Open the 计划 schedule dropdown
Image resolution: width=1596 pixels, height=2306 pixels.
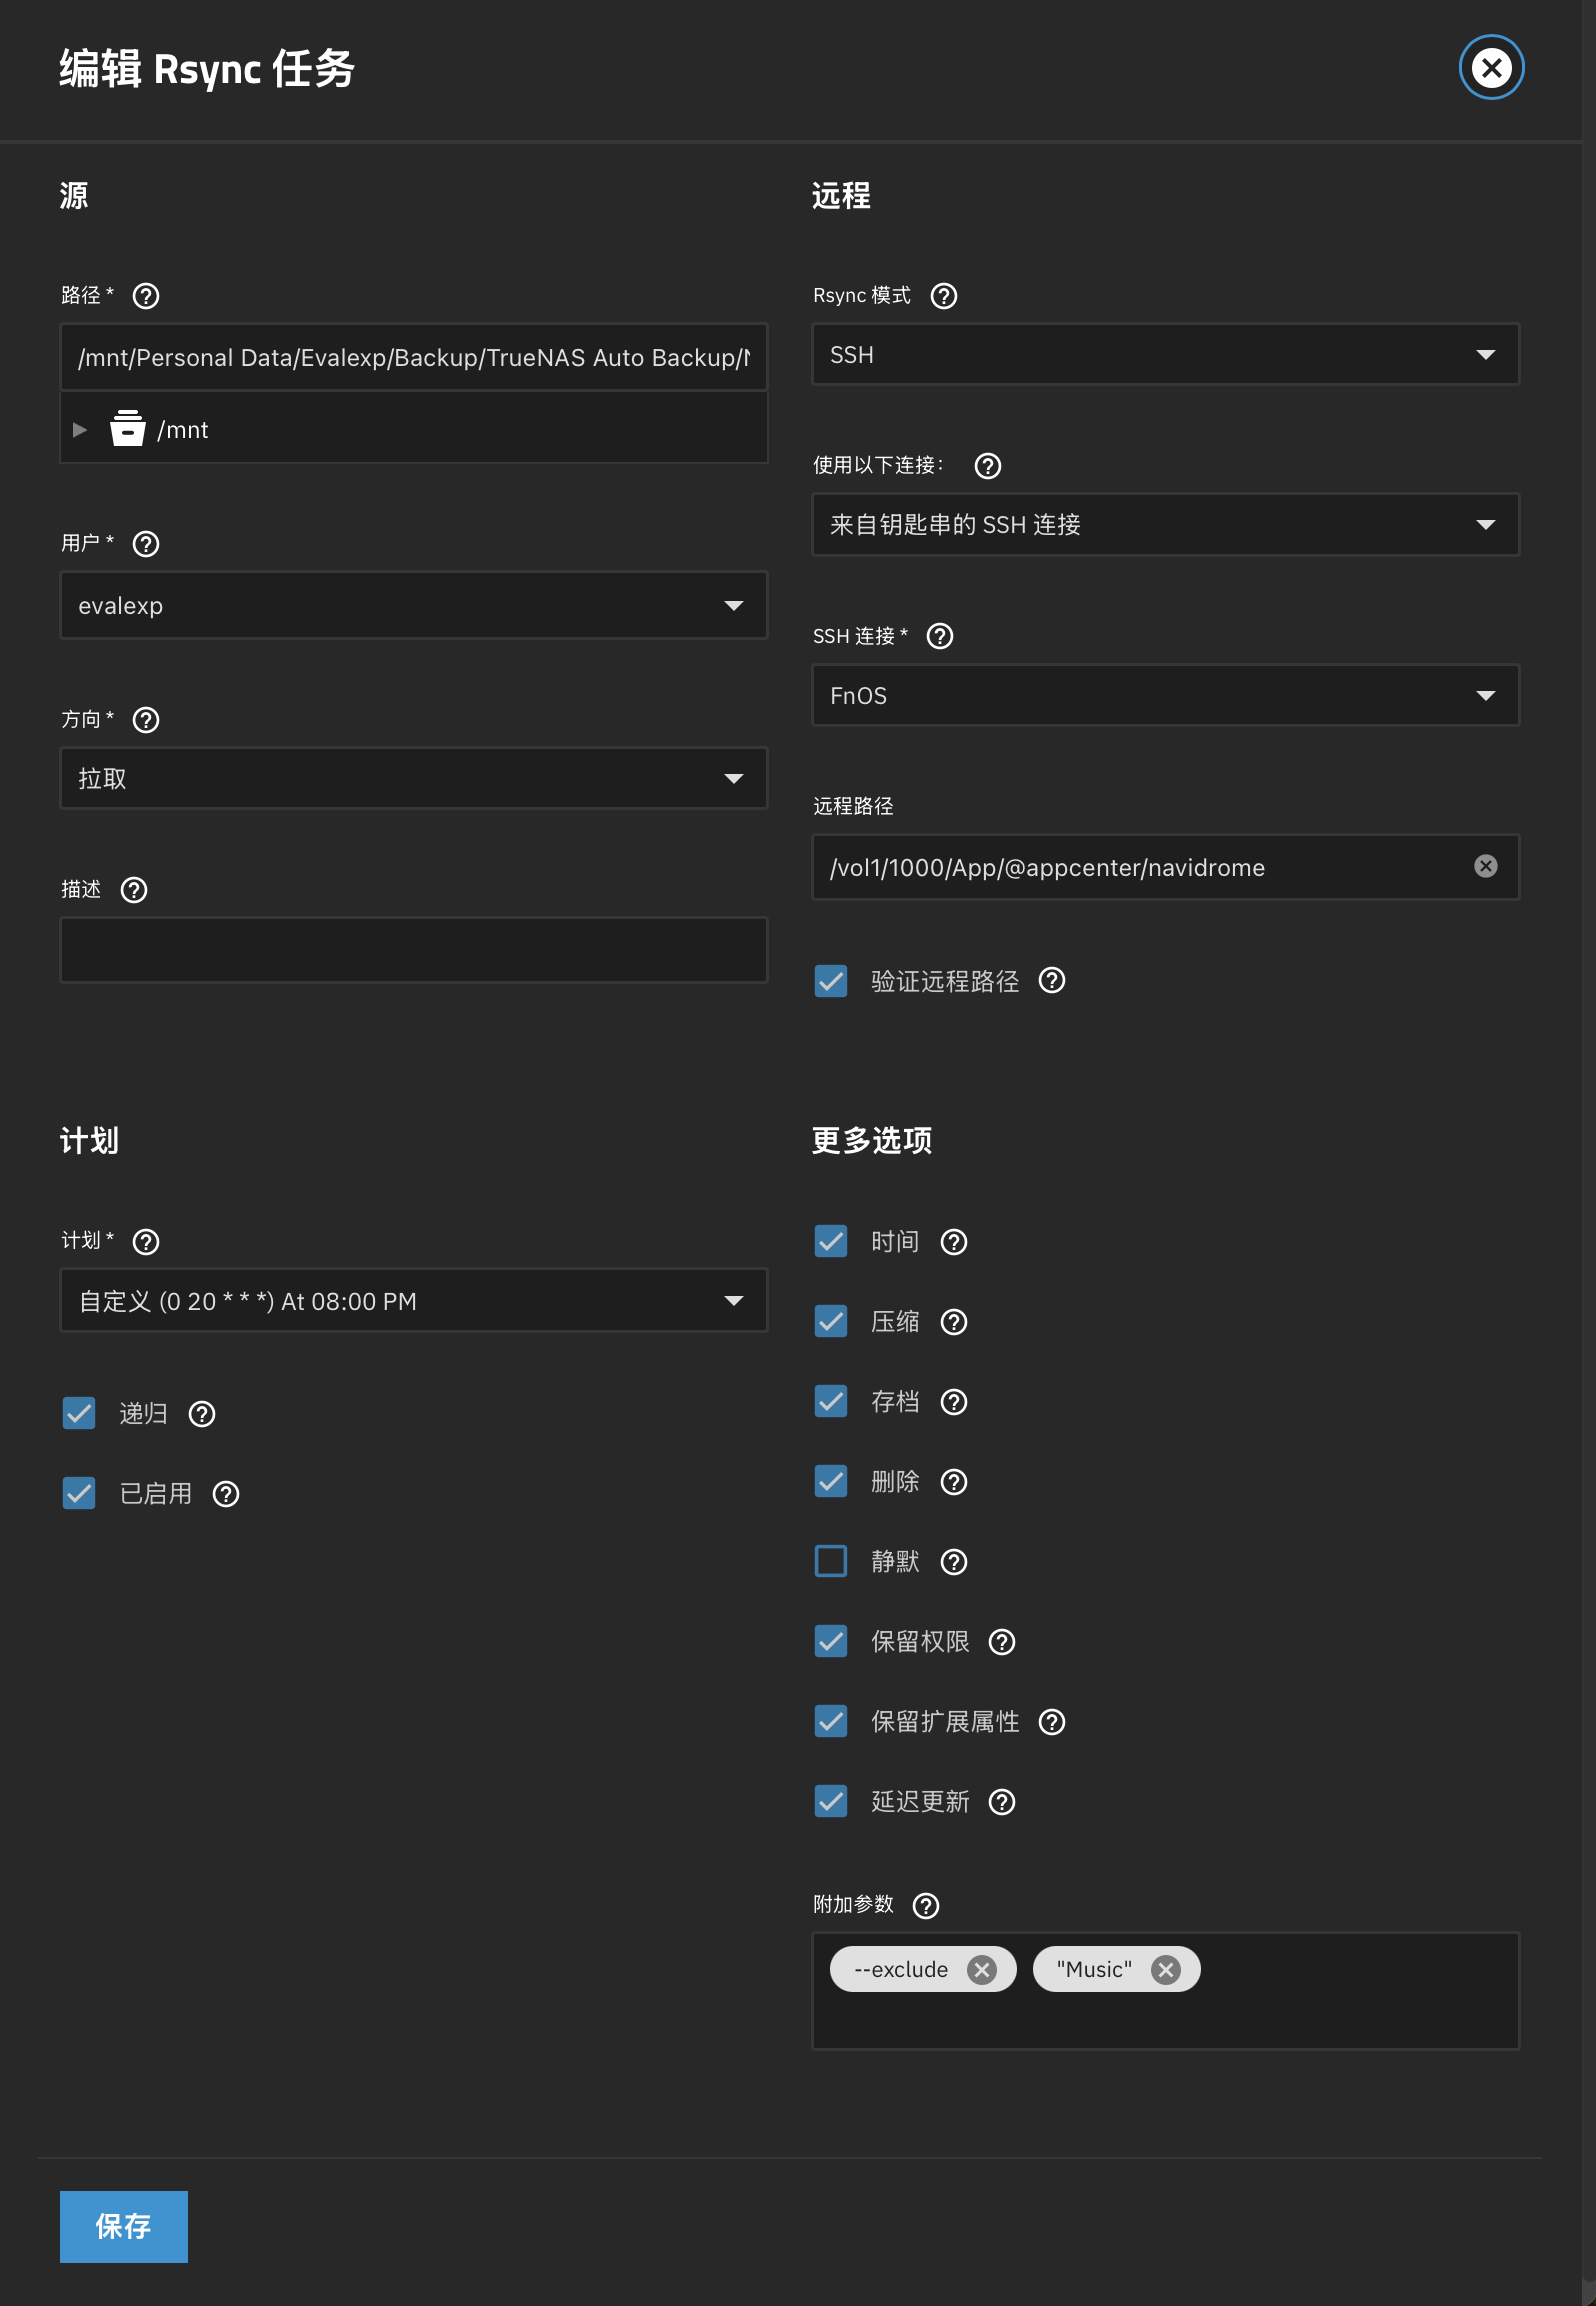click(413, 1301)
